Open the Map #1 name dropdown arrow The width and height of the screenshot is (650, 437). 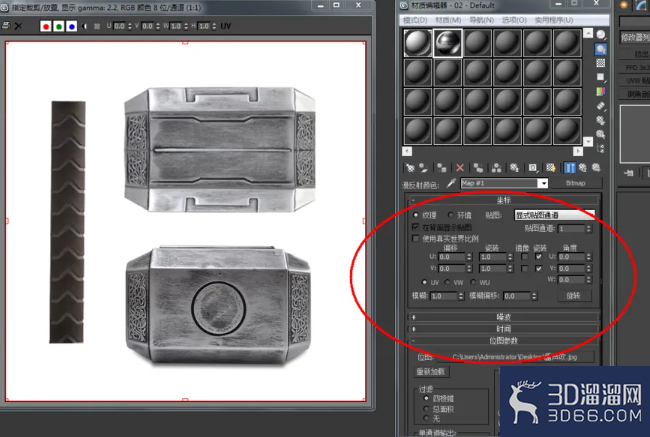click(x=543, y=183)
